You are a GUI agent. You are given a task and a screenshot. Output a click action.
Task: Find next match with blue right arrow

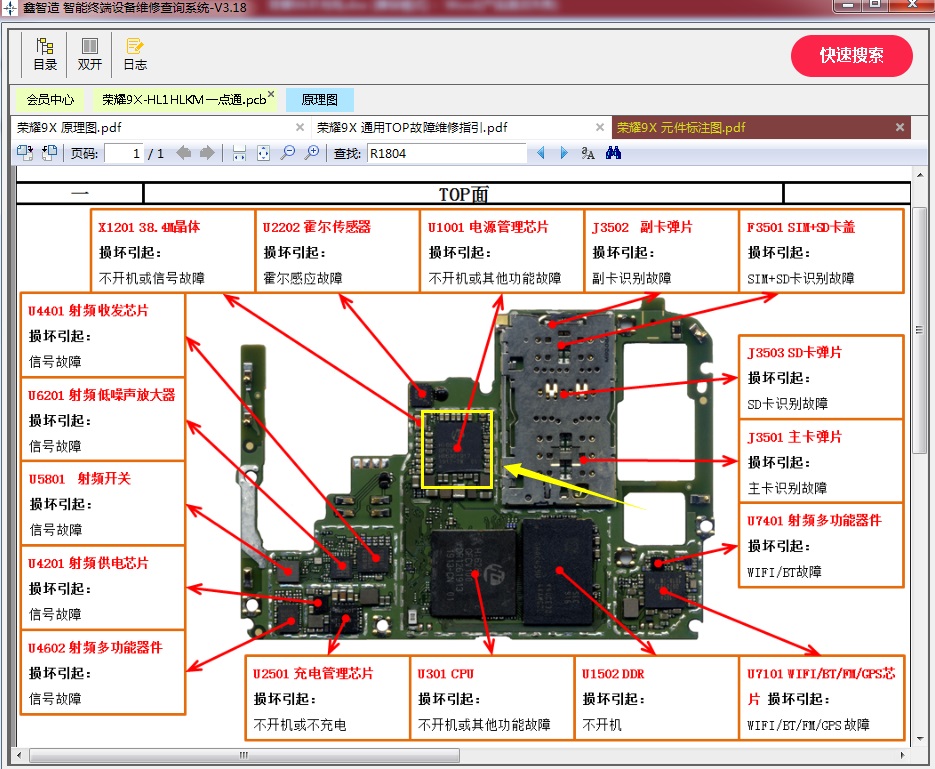coord(564,153)
